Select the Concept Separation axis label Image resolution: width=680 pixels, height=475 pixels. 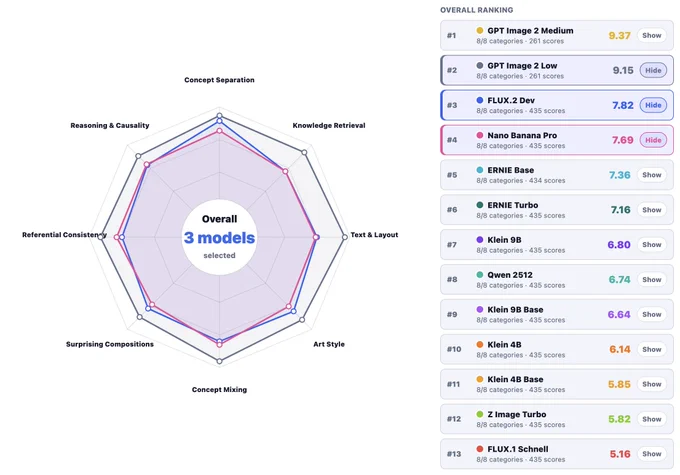tap(219, 80)
